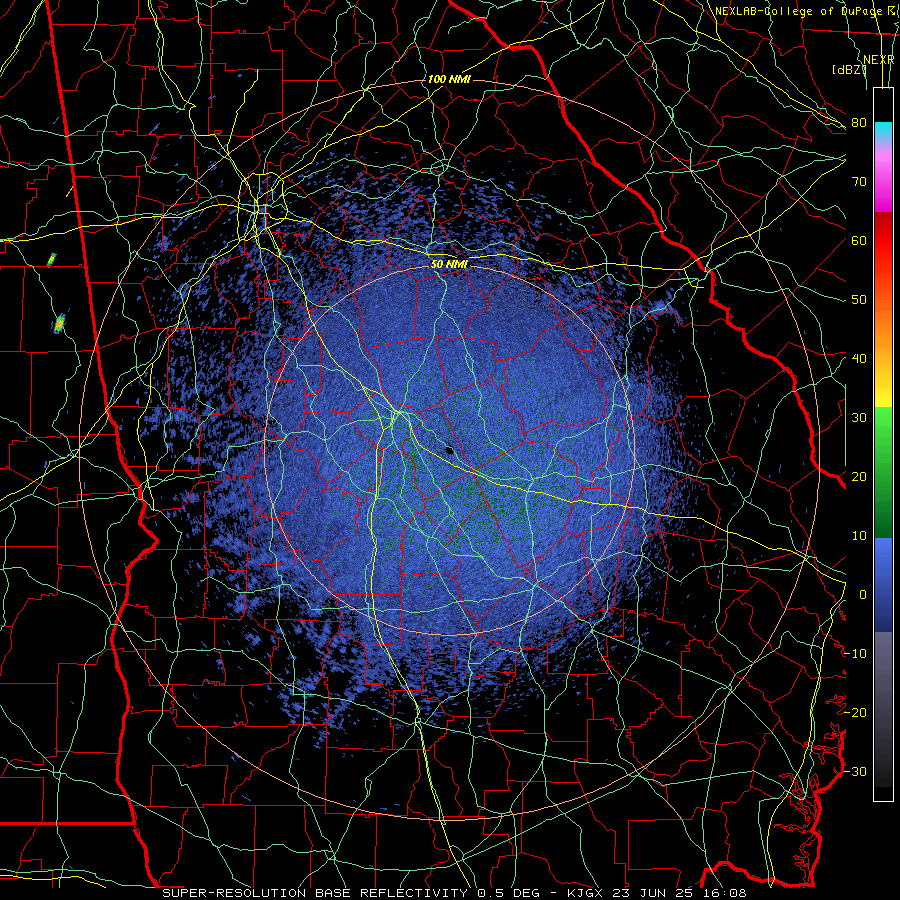The width and height of the screenshot is (900, 900).
Task: Click the black radar site dot at map center
Action: click(x=449, y=451)
